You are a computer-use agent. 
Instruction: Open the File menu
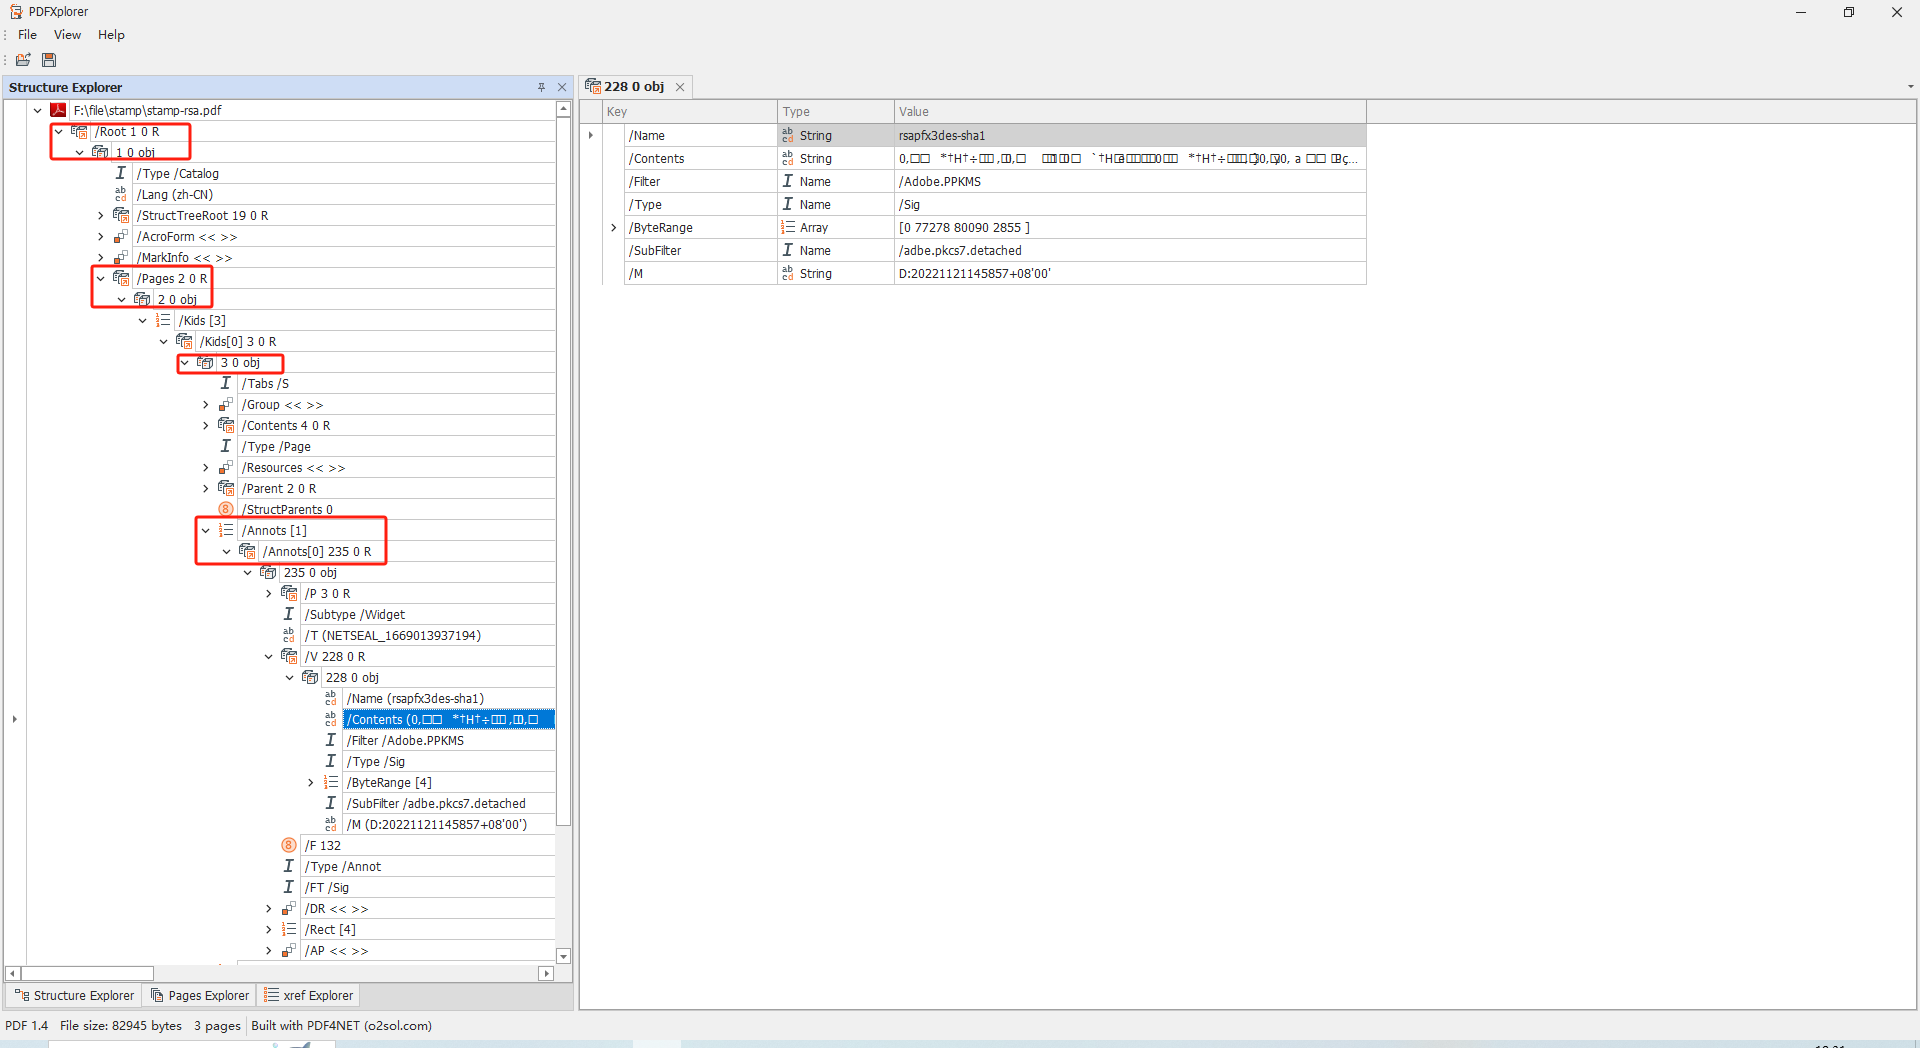pos(27,35)
